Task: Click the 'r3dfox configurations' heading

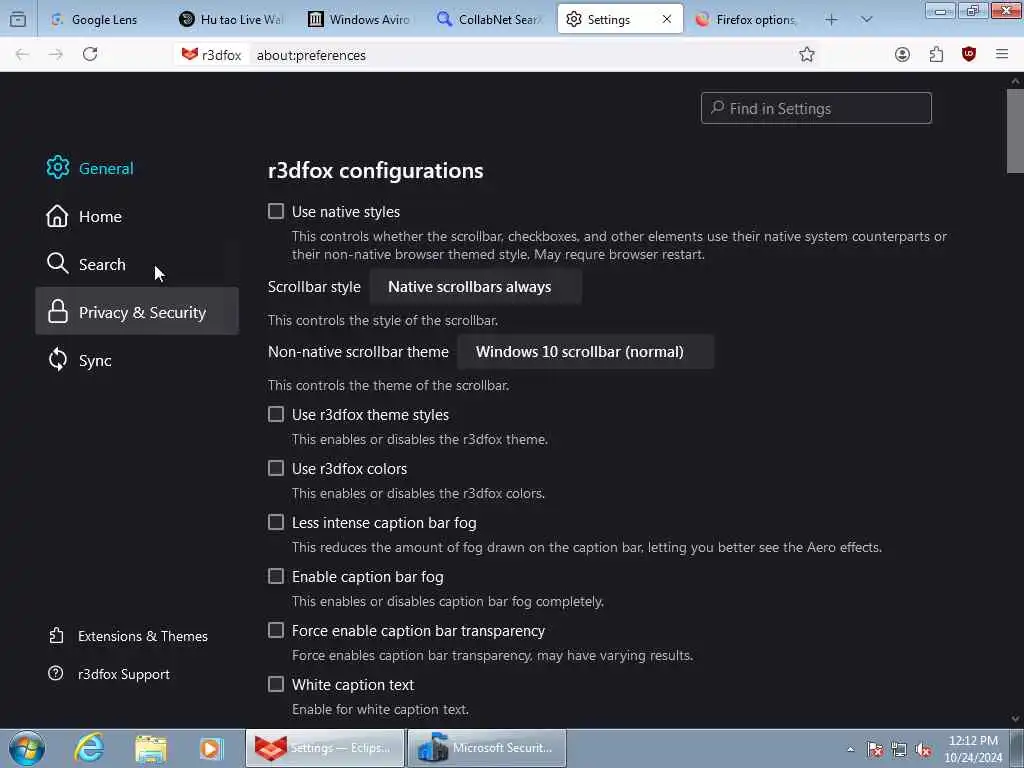Action: pos(376,170)
